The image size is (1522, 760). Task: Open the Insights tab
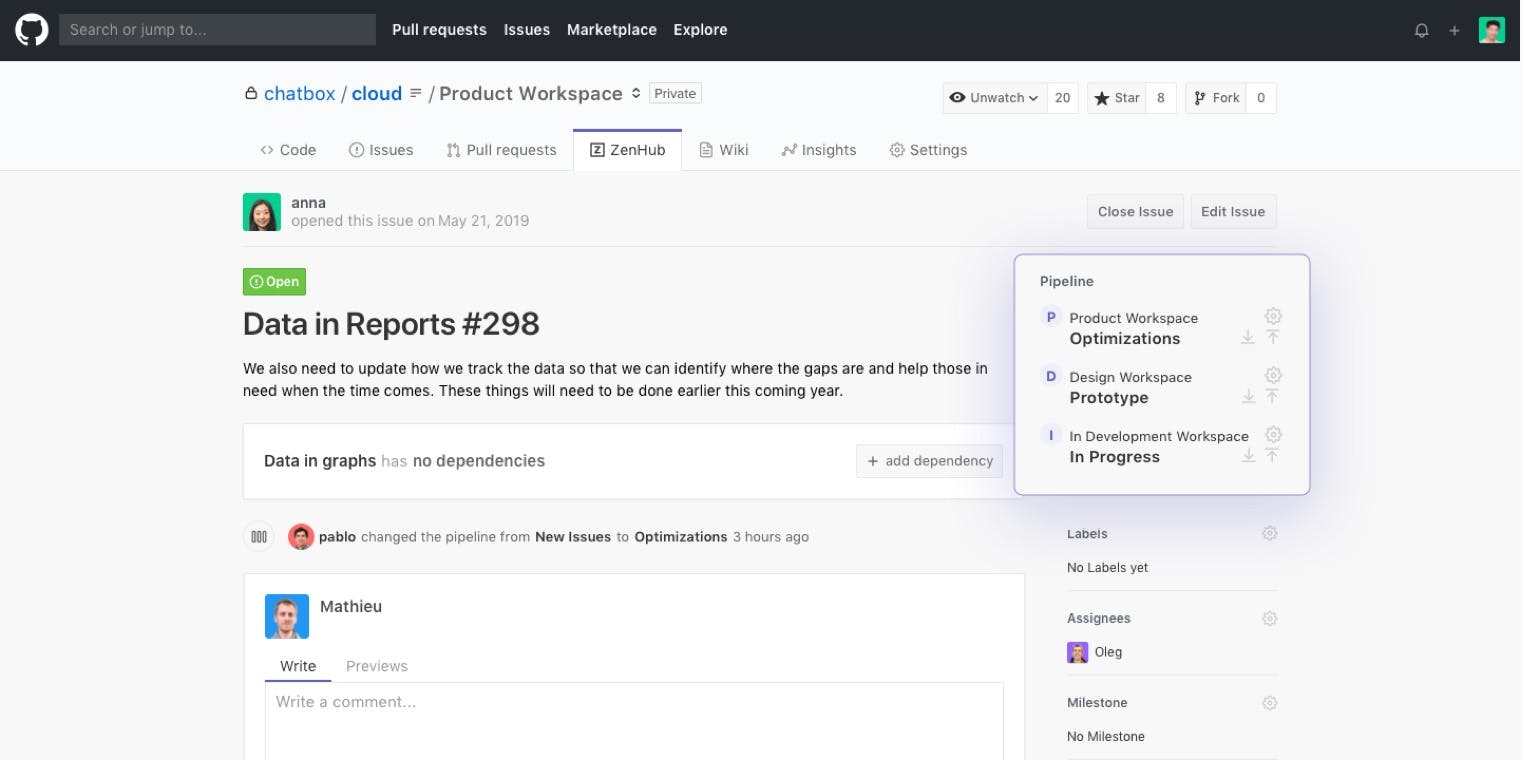click(819, 150)
